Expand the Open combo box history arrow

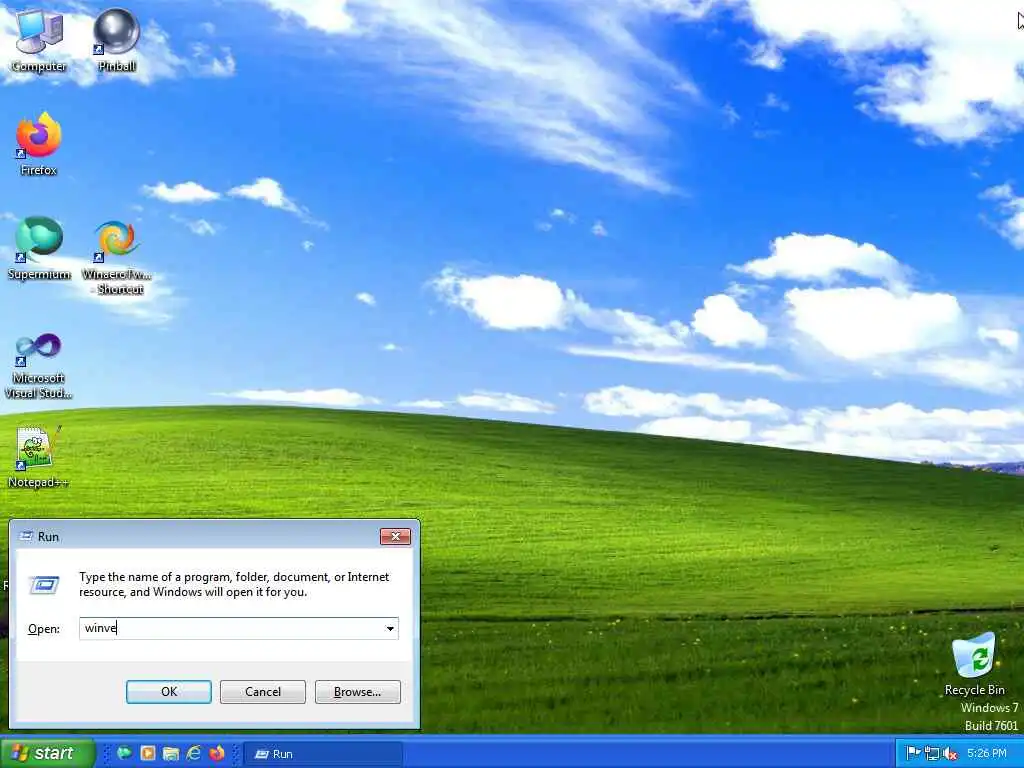tap(390, 628)
